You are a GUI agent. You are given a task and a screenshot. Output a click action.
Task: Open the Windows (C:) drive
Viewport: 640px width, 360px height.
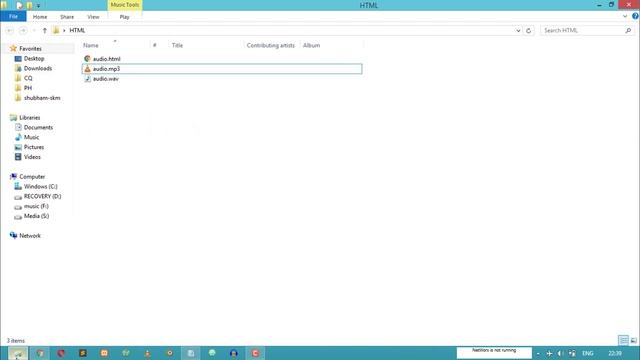(40, 187)
